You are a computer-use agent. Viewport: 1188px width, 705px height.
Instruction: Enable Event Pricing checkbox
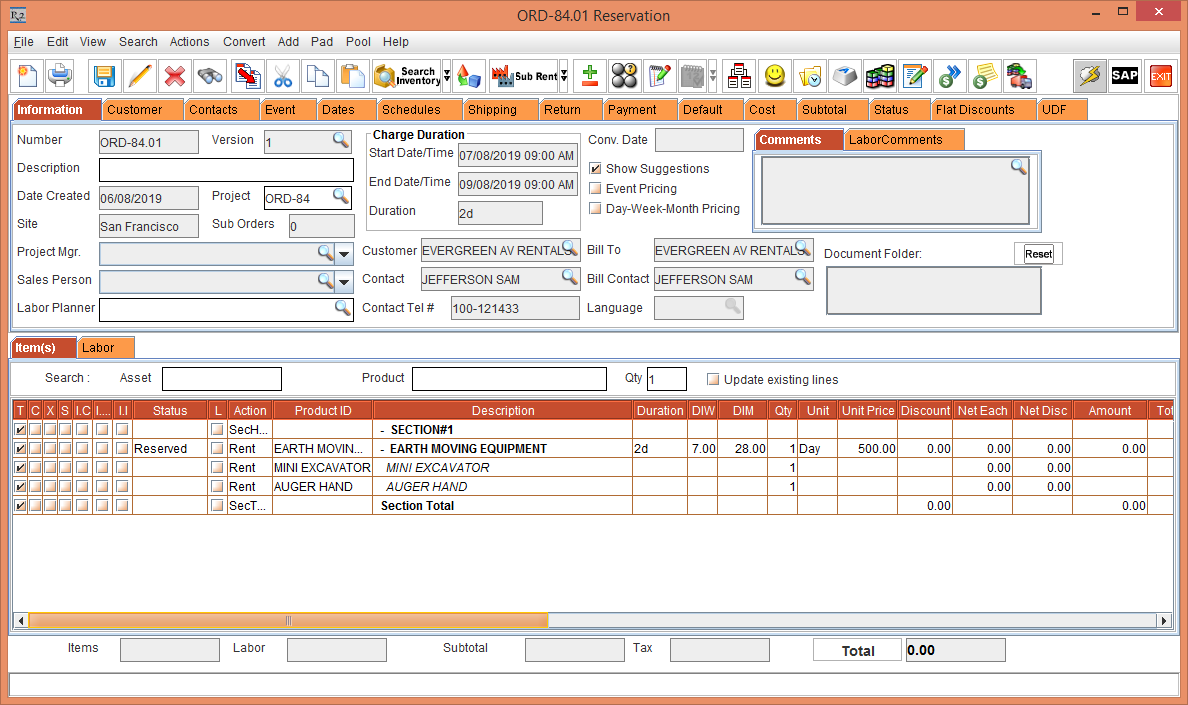pyautogui.click(x=594, y=189)
